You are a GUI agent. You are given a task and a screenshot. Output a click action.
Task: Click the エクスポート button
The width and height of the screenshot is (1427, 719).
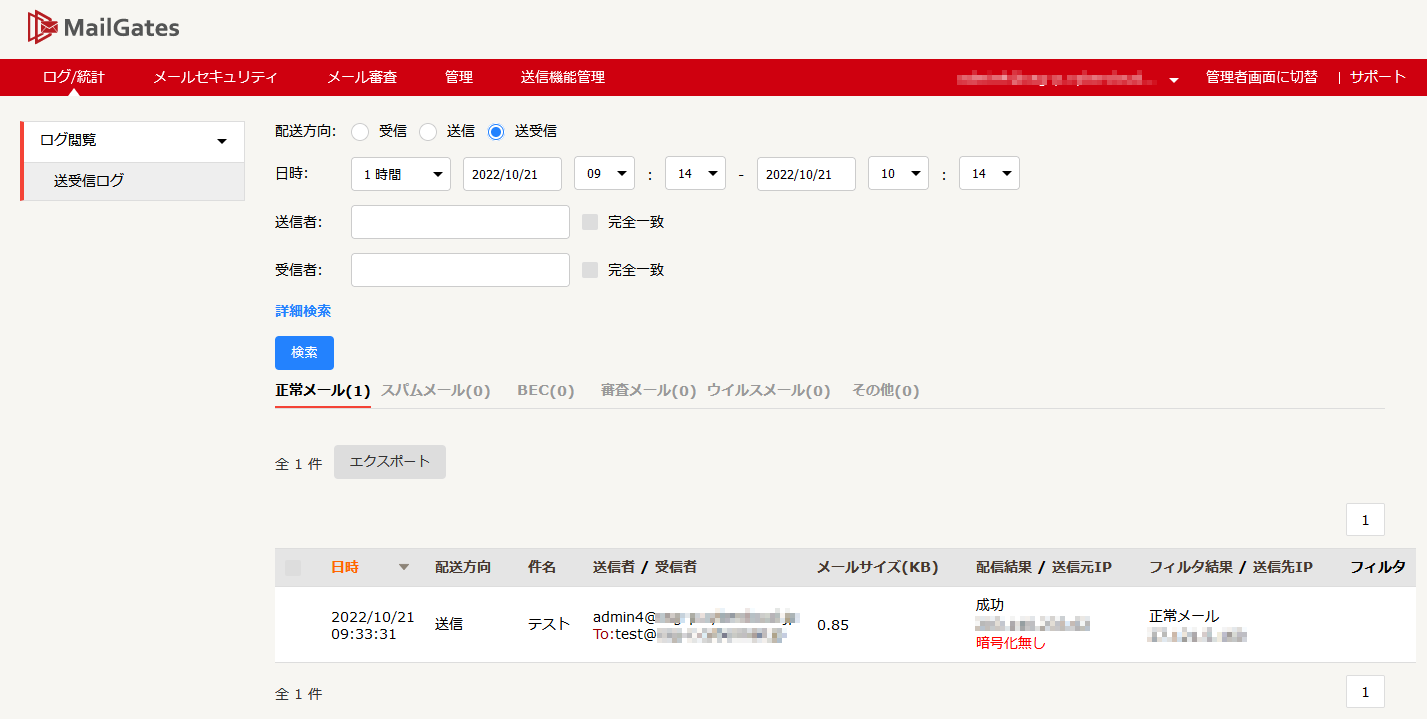(x=390, y=462)
